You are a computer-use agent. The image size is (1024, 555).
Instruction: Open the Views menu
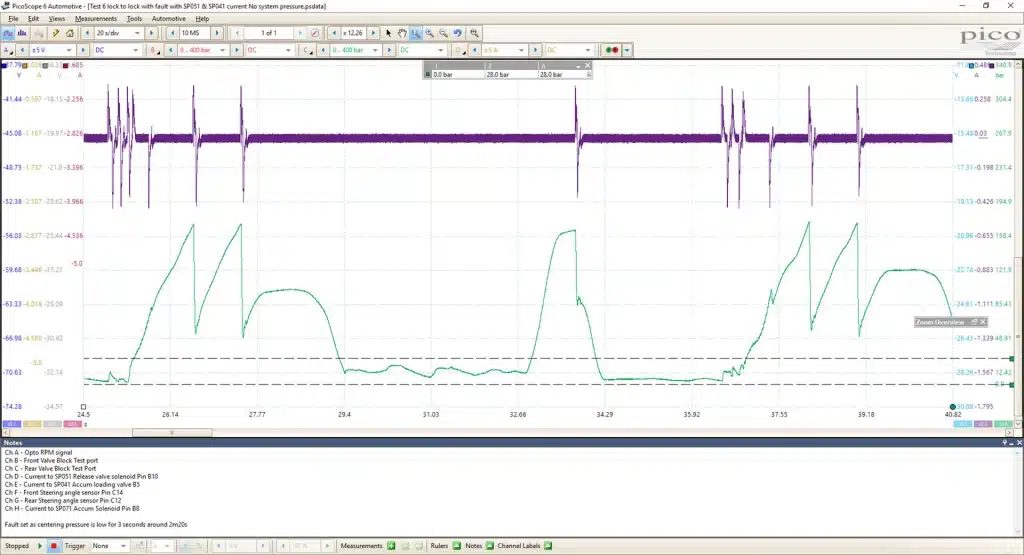(x=57, y=19)
